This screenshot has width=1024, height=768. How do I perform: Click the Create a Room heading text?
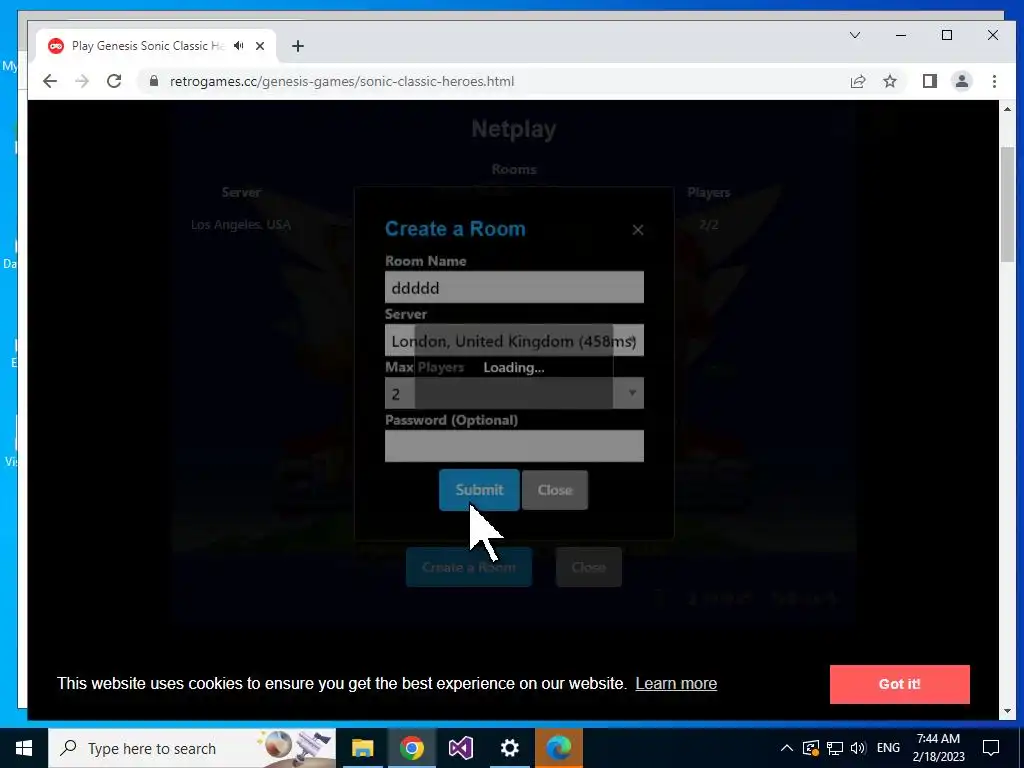[455, 229]
